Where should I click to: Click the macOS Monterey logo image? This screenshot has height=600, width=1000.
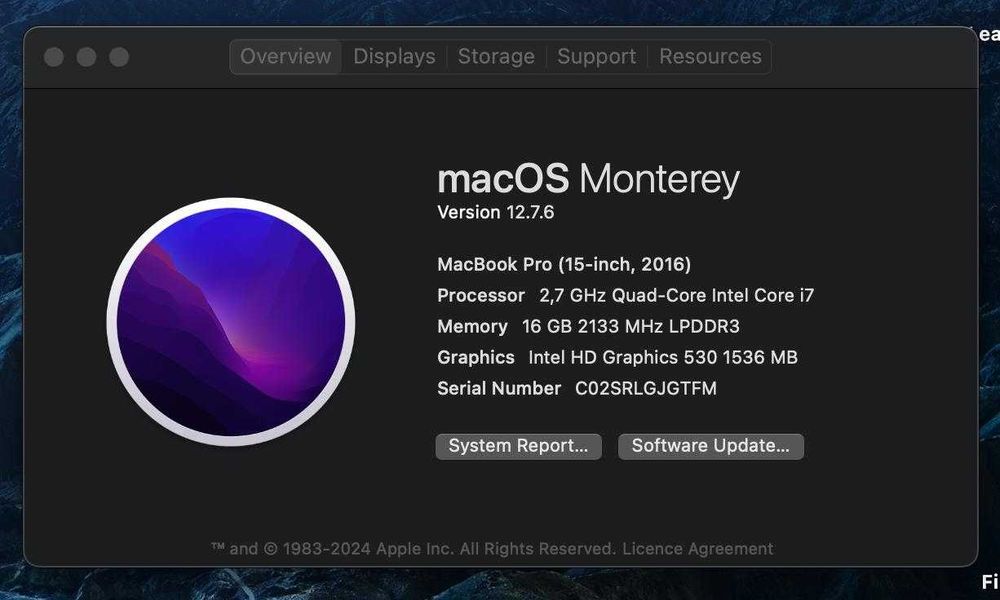(231, 322)
